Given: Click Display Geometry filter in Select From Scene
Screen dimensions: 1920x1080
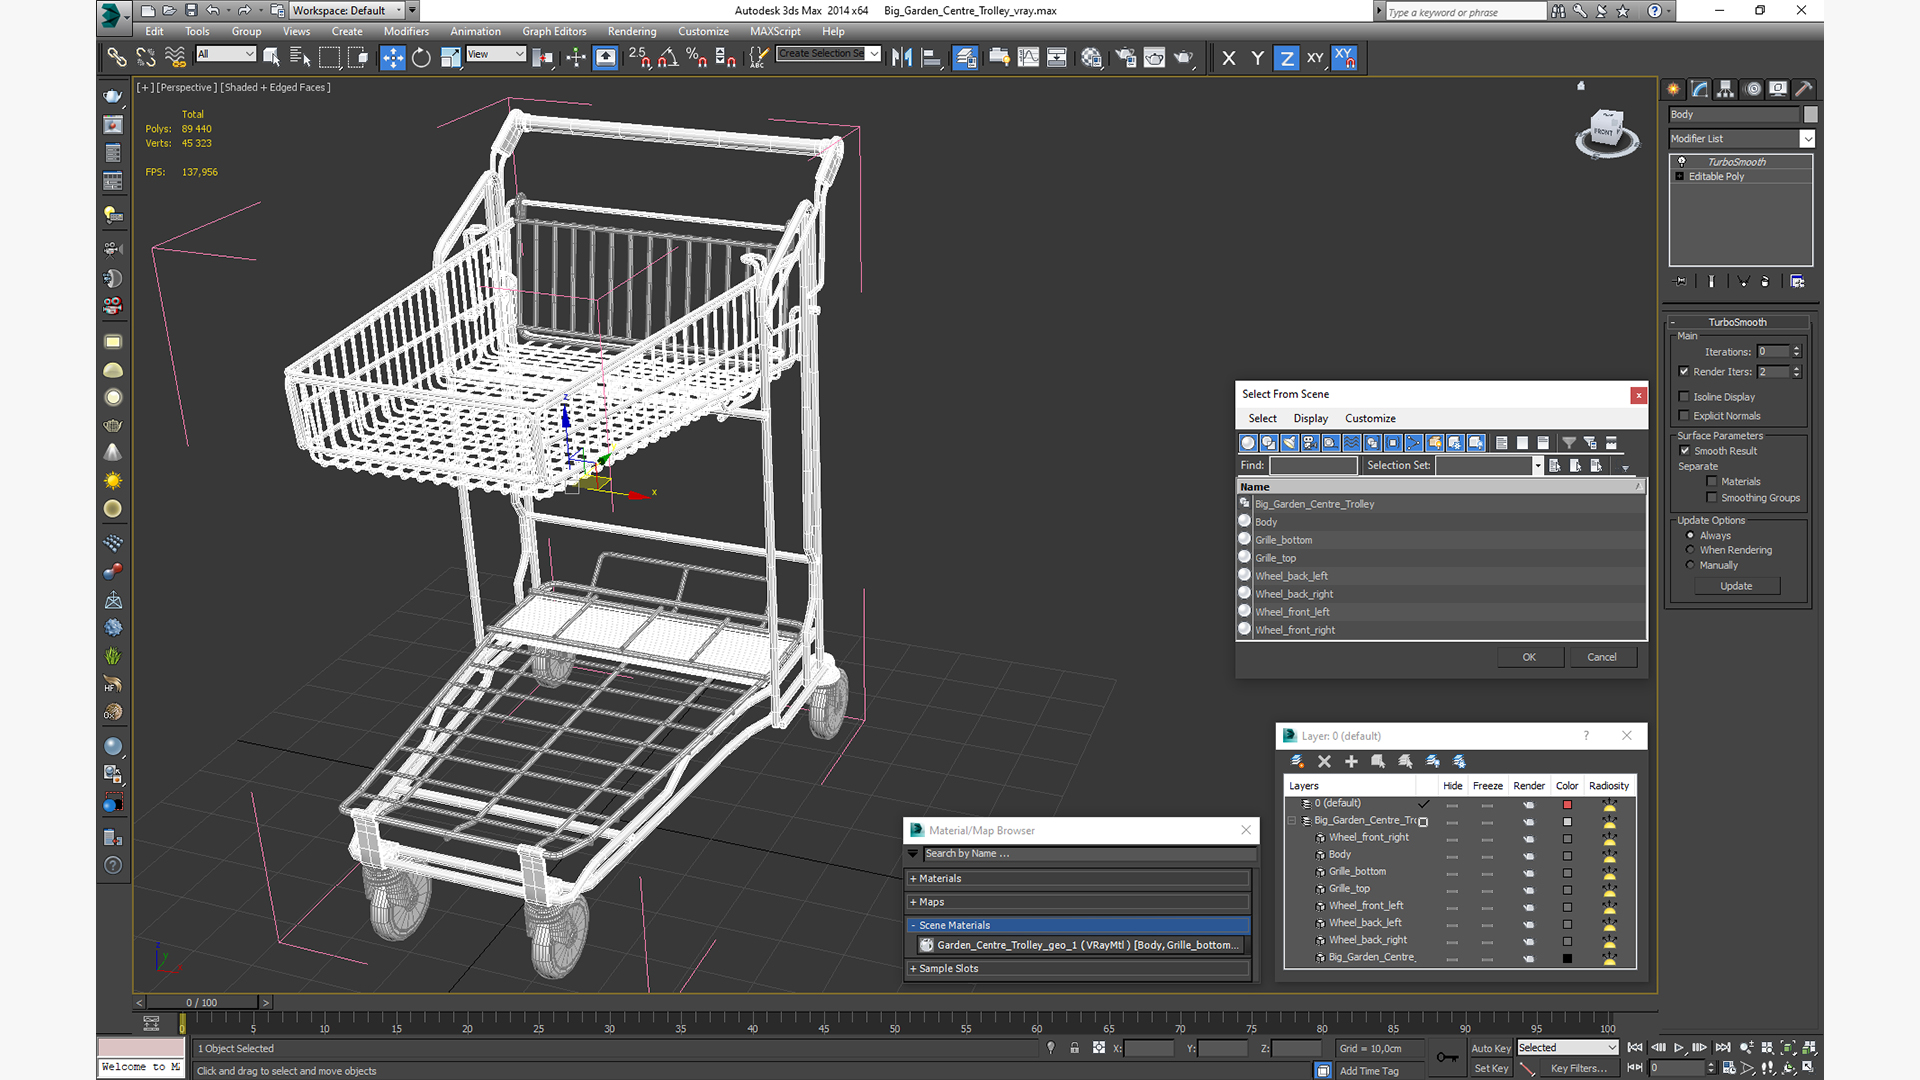Looking at the screenshot, I should click(1248, 443).
